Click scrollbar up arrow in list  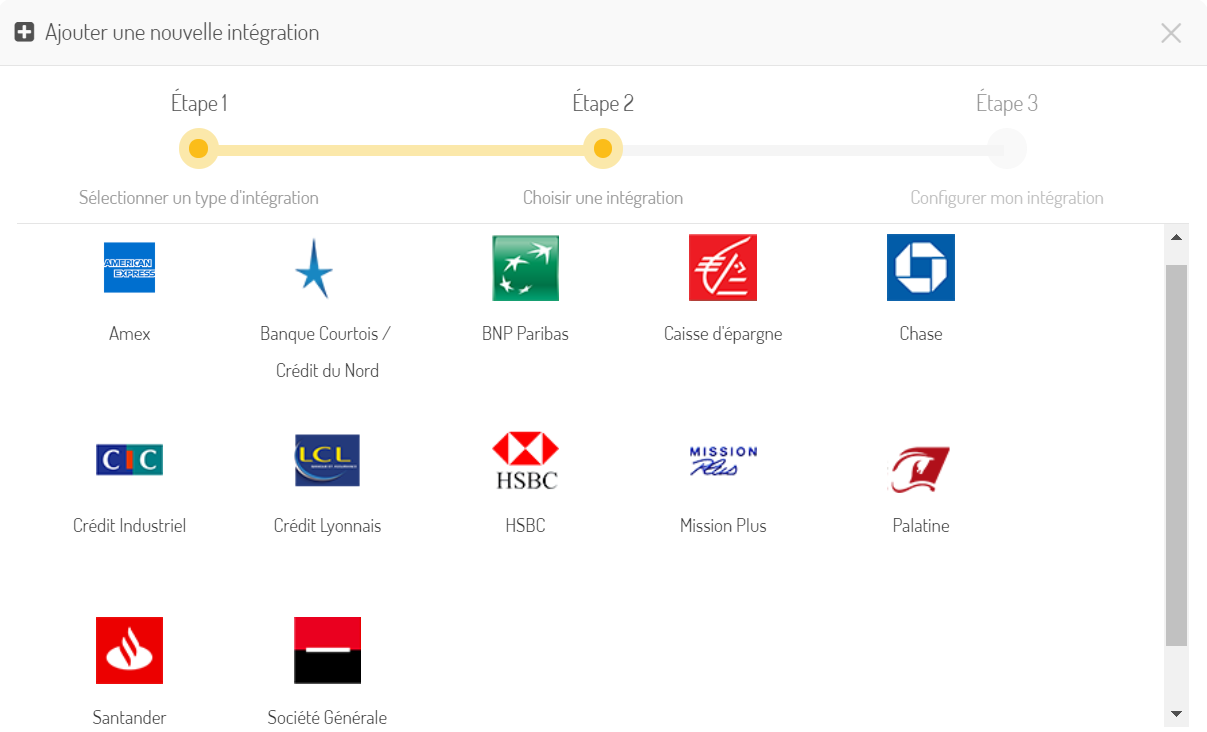1176,237
